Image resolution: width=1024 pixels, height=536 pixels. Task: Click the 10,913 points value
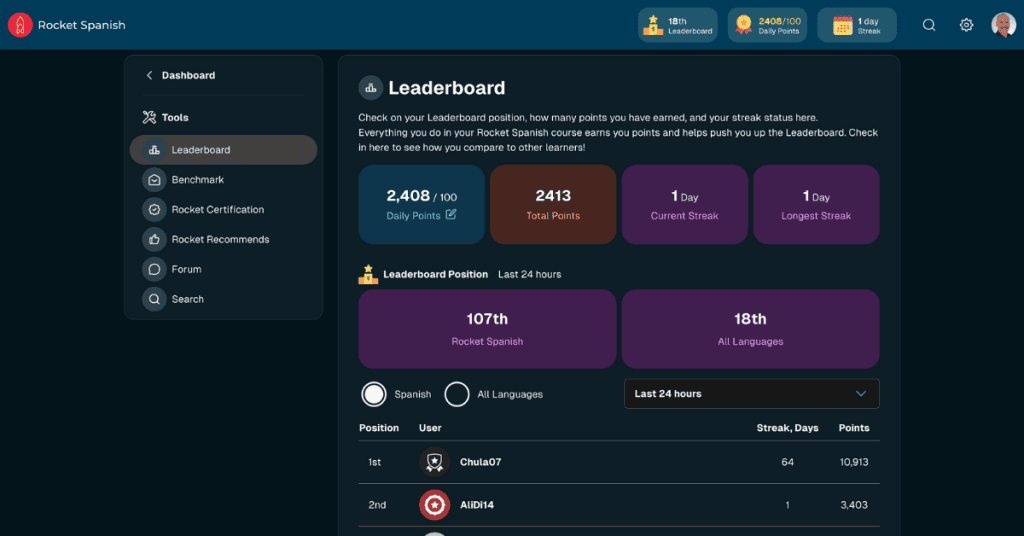point(854,462)
